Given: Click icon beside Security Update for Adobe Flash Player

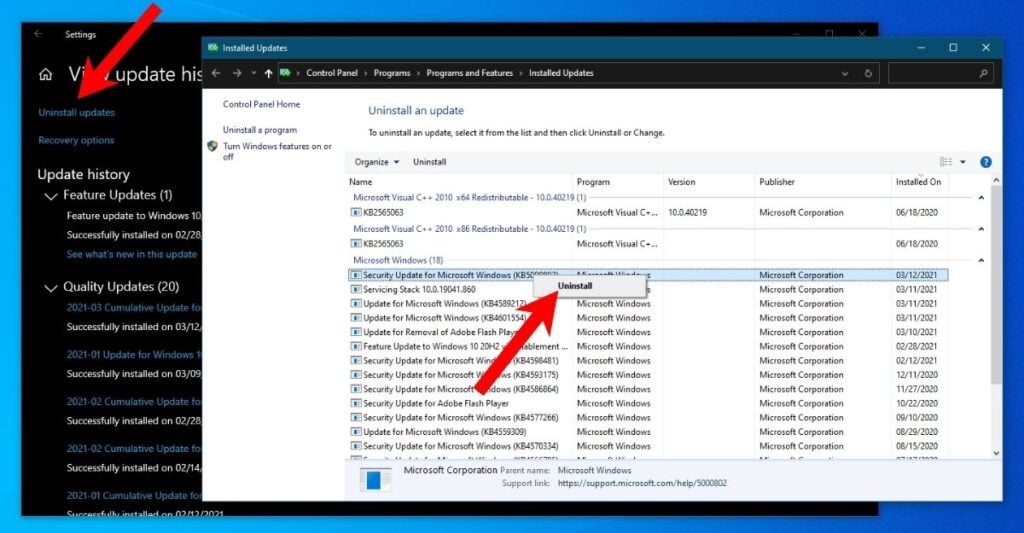Looking at the screenshot, I should pyautogui.click(x=356, y=403).
